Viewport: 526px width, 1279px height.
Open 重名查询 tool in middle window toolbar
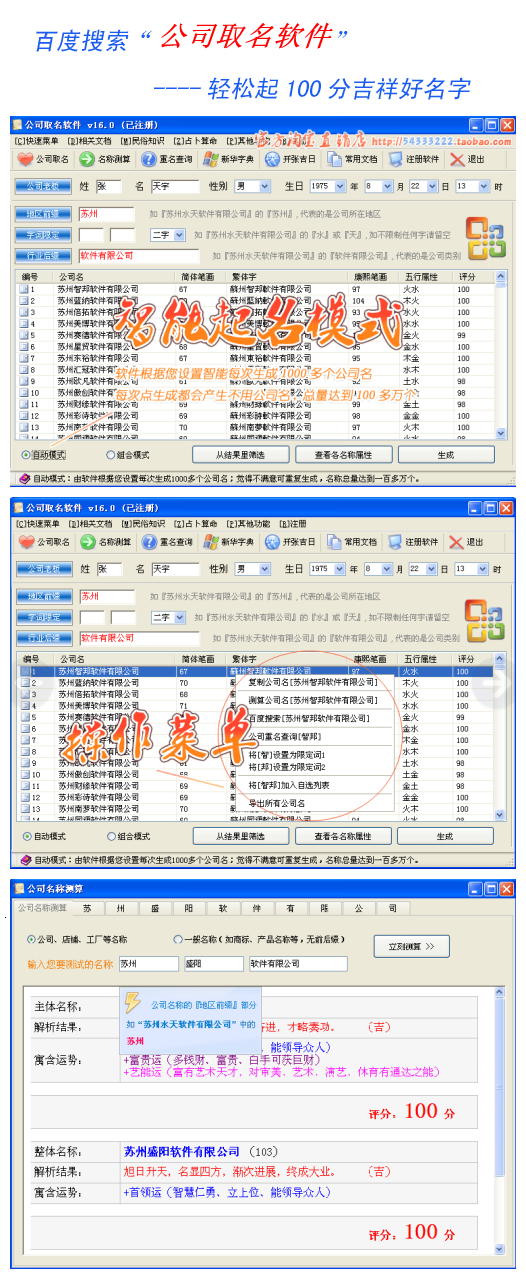167,542
